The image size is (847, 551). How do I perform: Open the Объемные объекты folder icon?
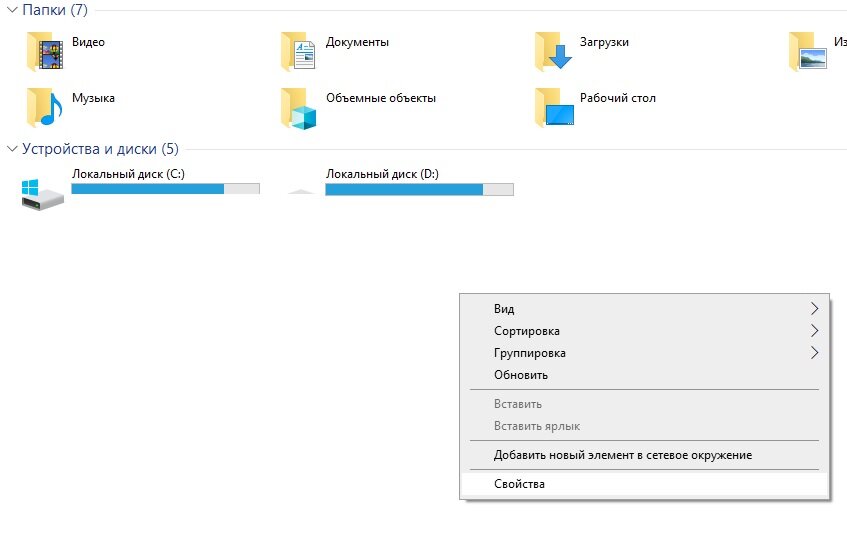tap(298, 109)
